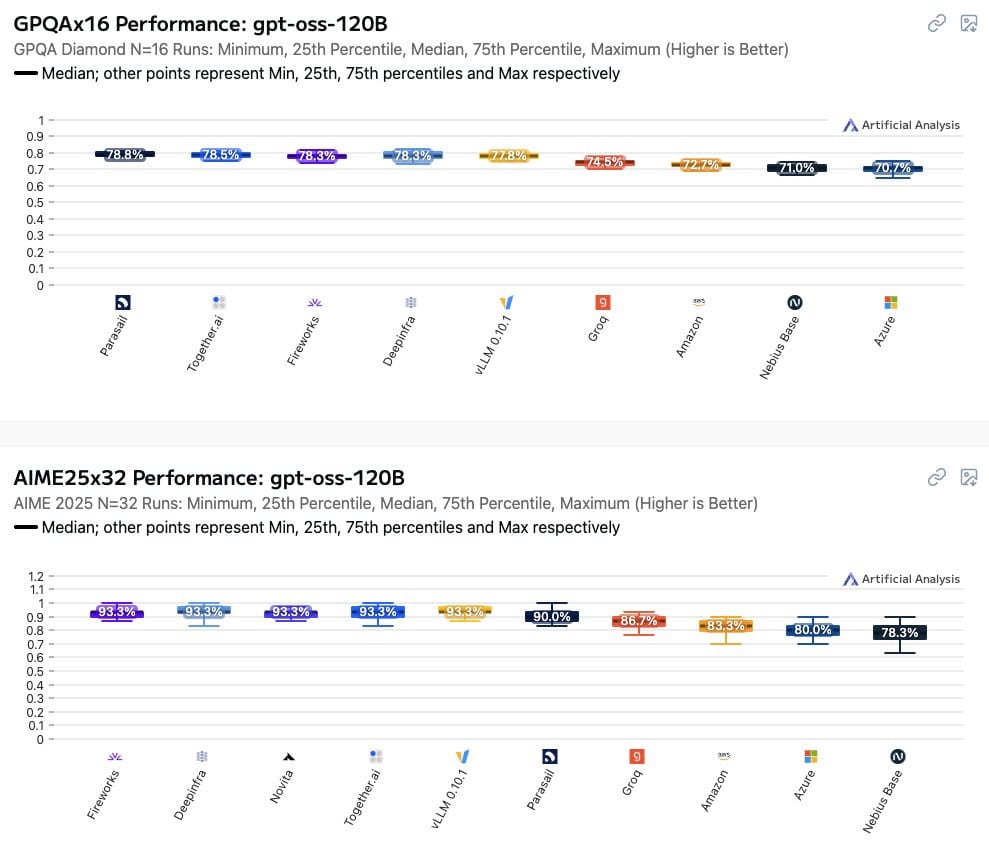
Task: Click Groq logo in GPQA chart
Action: click(x=603, y=302)
